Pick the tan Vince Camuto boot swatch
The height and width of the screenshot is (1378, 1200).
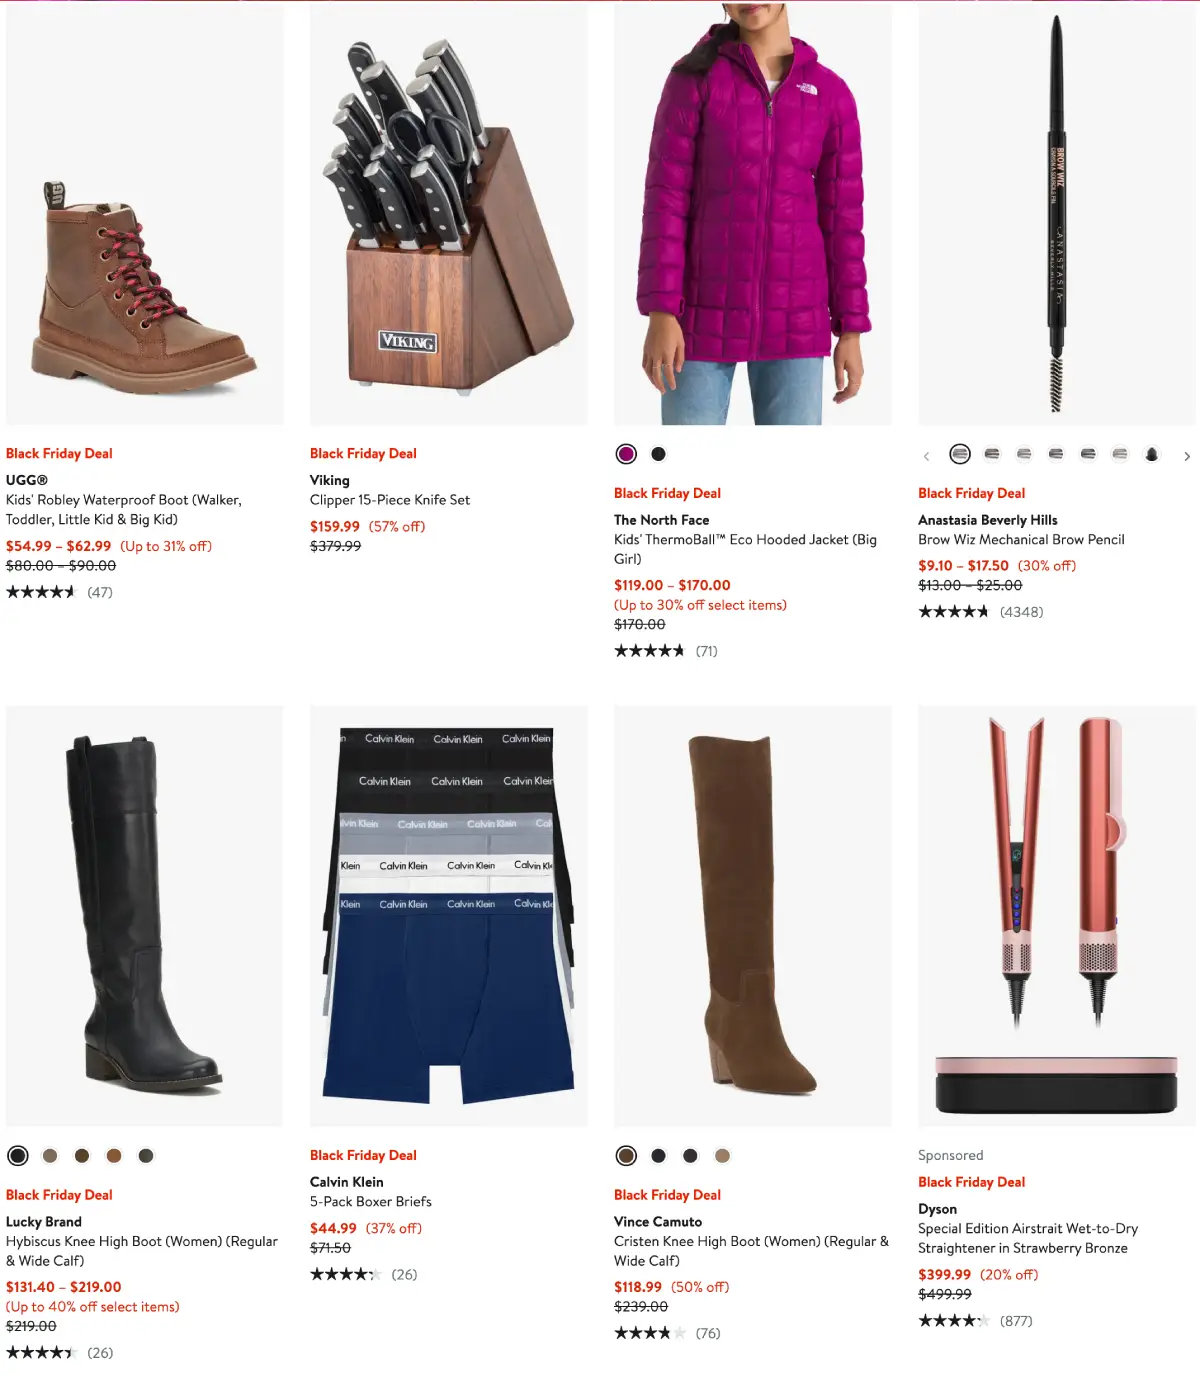[722, 1156]
